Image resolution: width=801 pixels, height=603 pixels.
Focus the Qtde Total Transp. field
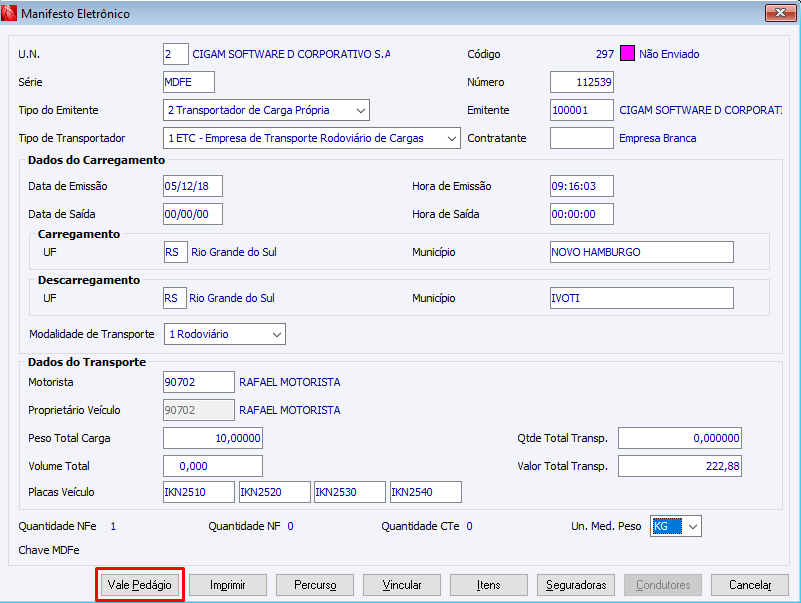[x=679, y=438]
